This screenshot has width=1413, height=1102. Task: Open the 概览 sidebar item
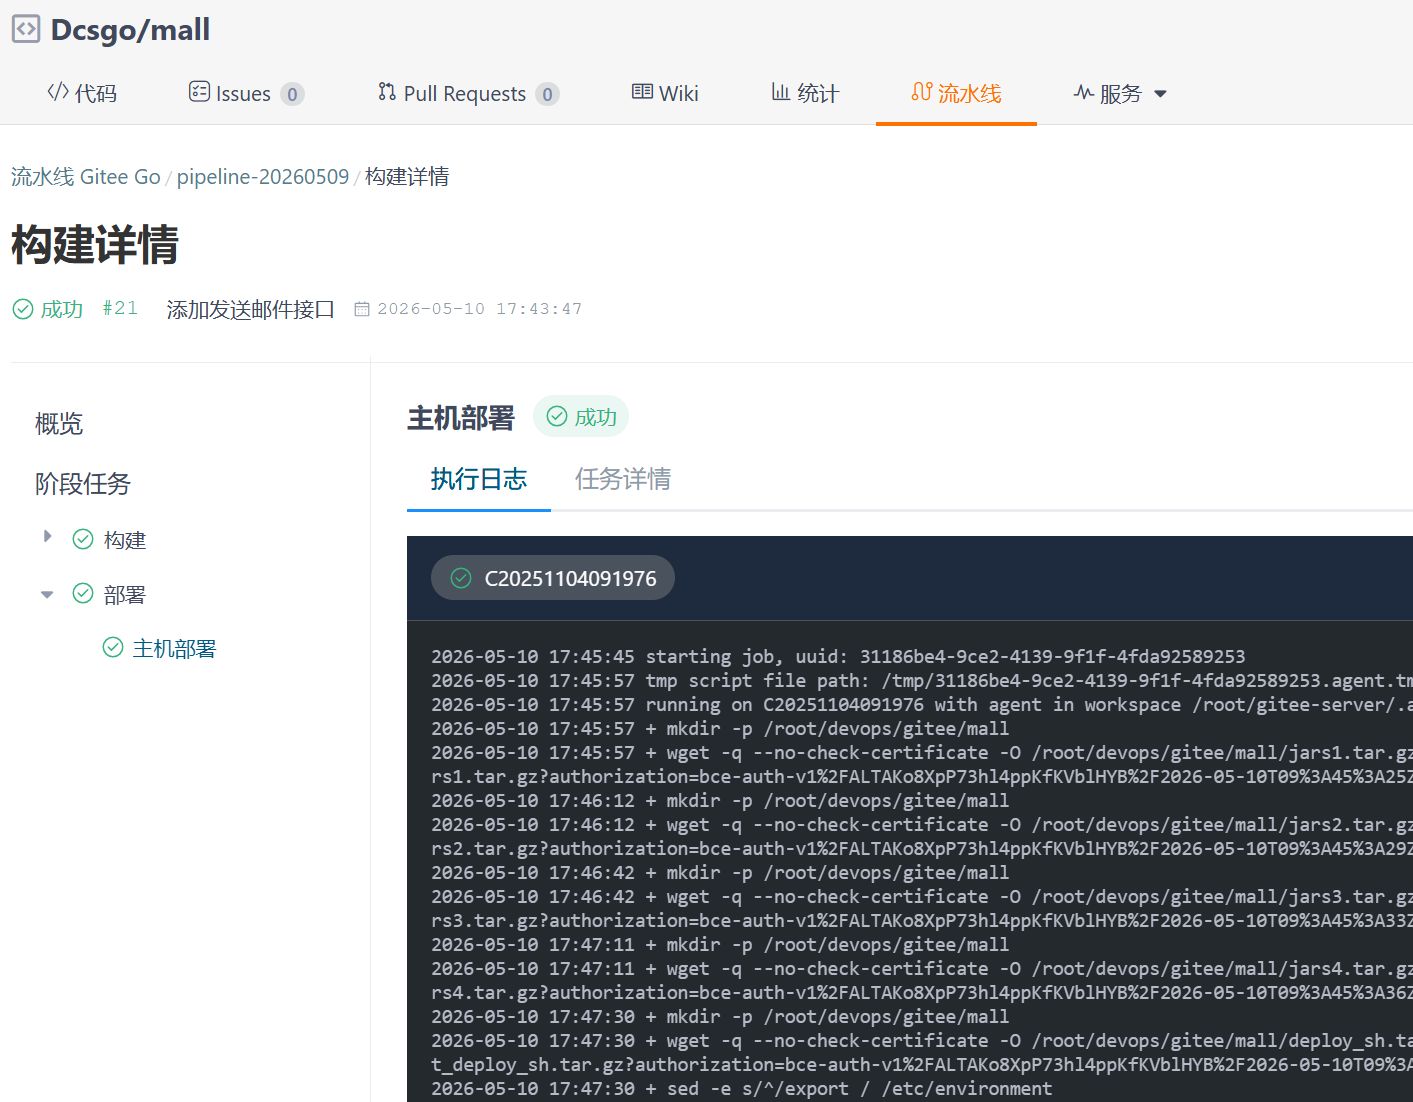[59, 424]
